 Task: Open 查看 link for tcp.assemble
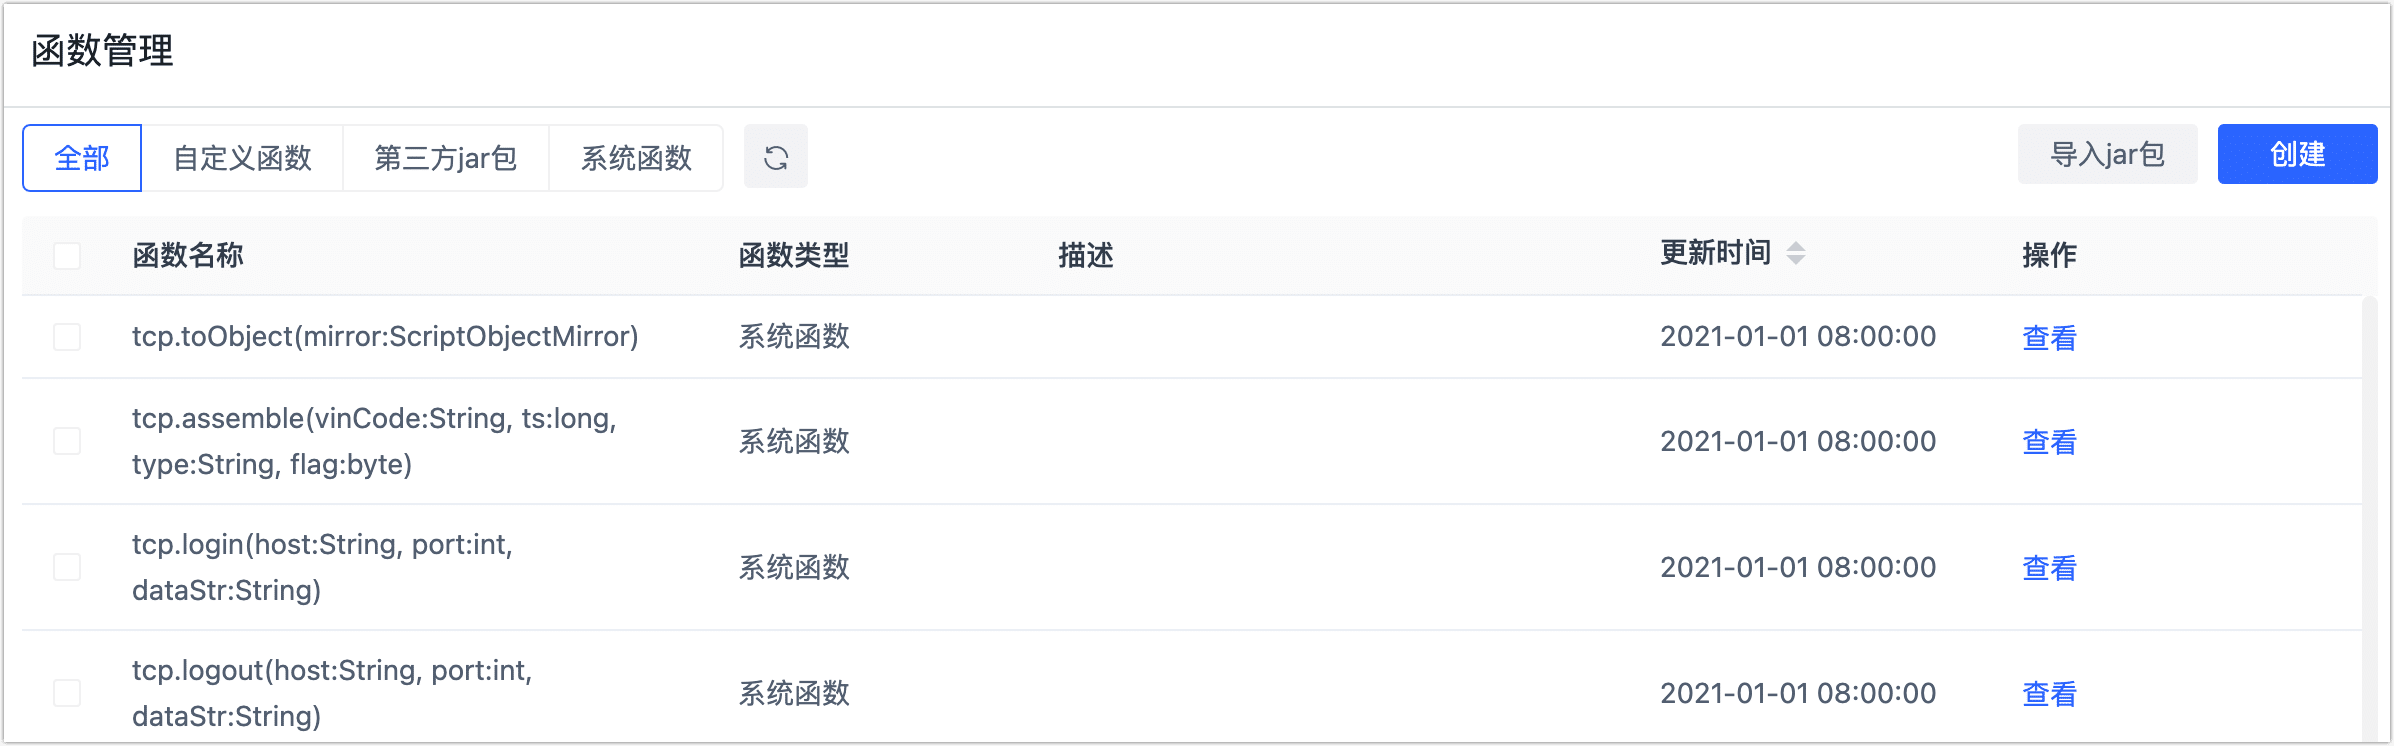click(2049, 442)
